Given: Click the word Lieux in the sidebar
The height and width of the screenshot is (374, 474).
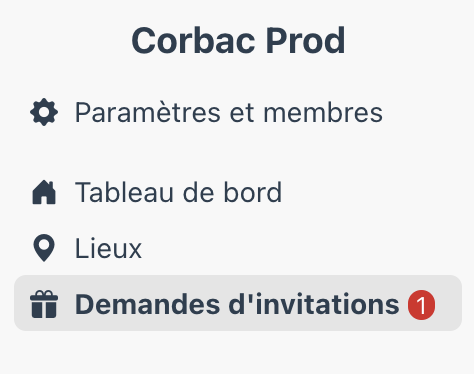Looking at the screenshot, I should tap(108, 248).
